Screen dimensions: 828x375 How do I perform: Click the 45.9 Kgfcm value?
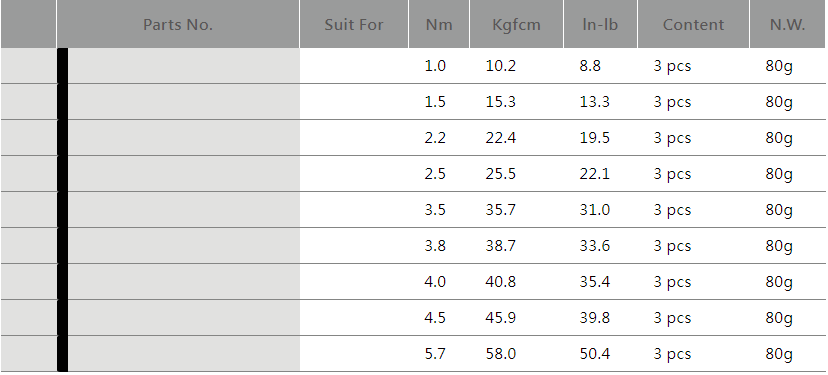[501, 317]
